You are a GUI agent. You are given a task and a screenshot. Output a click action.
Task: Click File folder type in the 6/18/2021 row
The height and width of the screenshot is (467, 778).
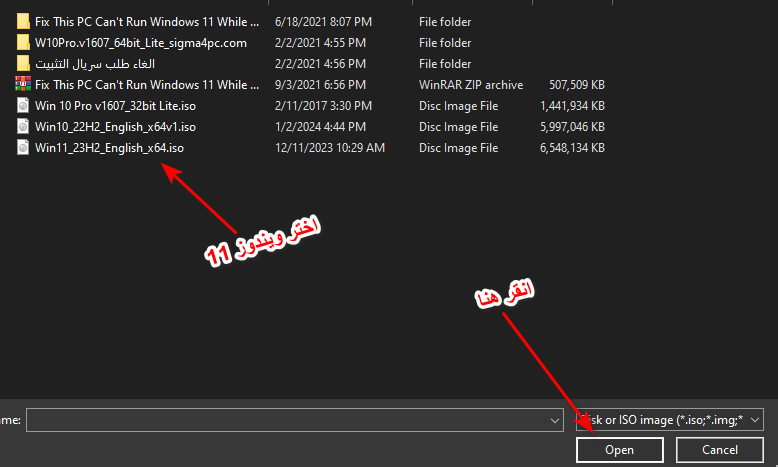click(x=445, y=22)
